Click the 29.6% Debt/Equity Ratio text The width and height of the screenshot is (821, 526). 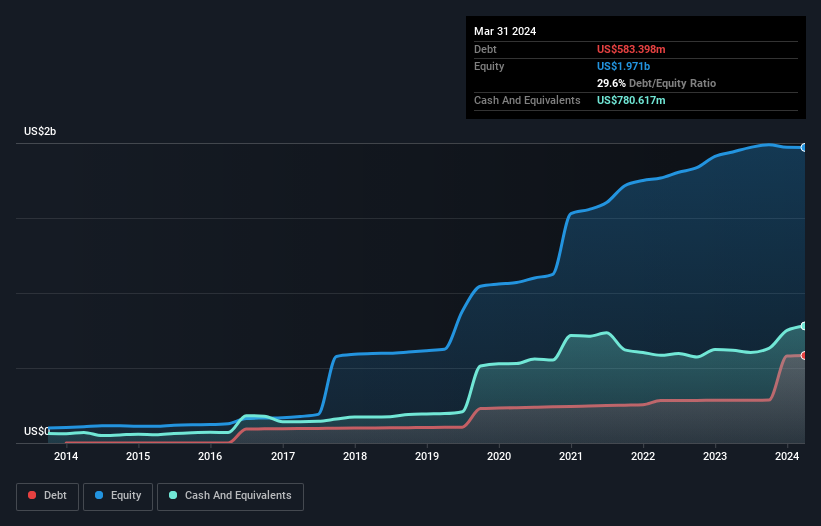point(656,83)
